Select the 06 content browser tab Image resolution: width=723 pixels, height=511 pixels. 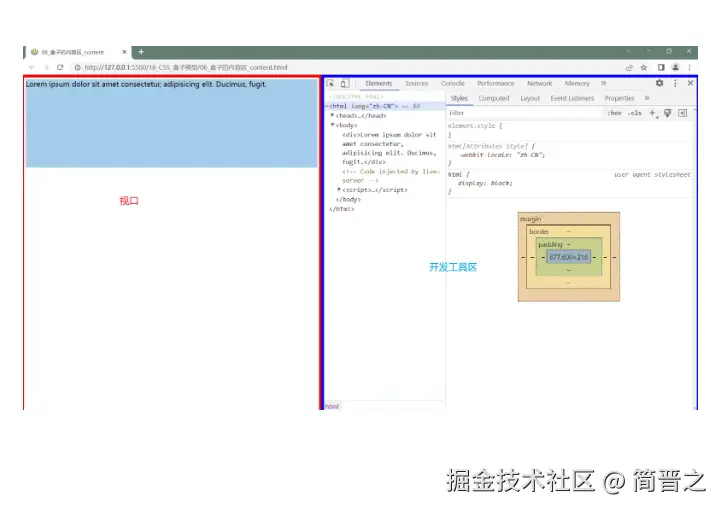[72, 52]
